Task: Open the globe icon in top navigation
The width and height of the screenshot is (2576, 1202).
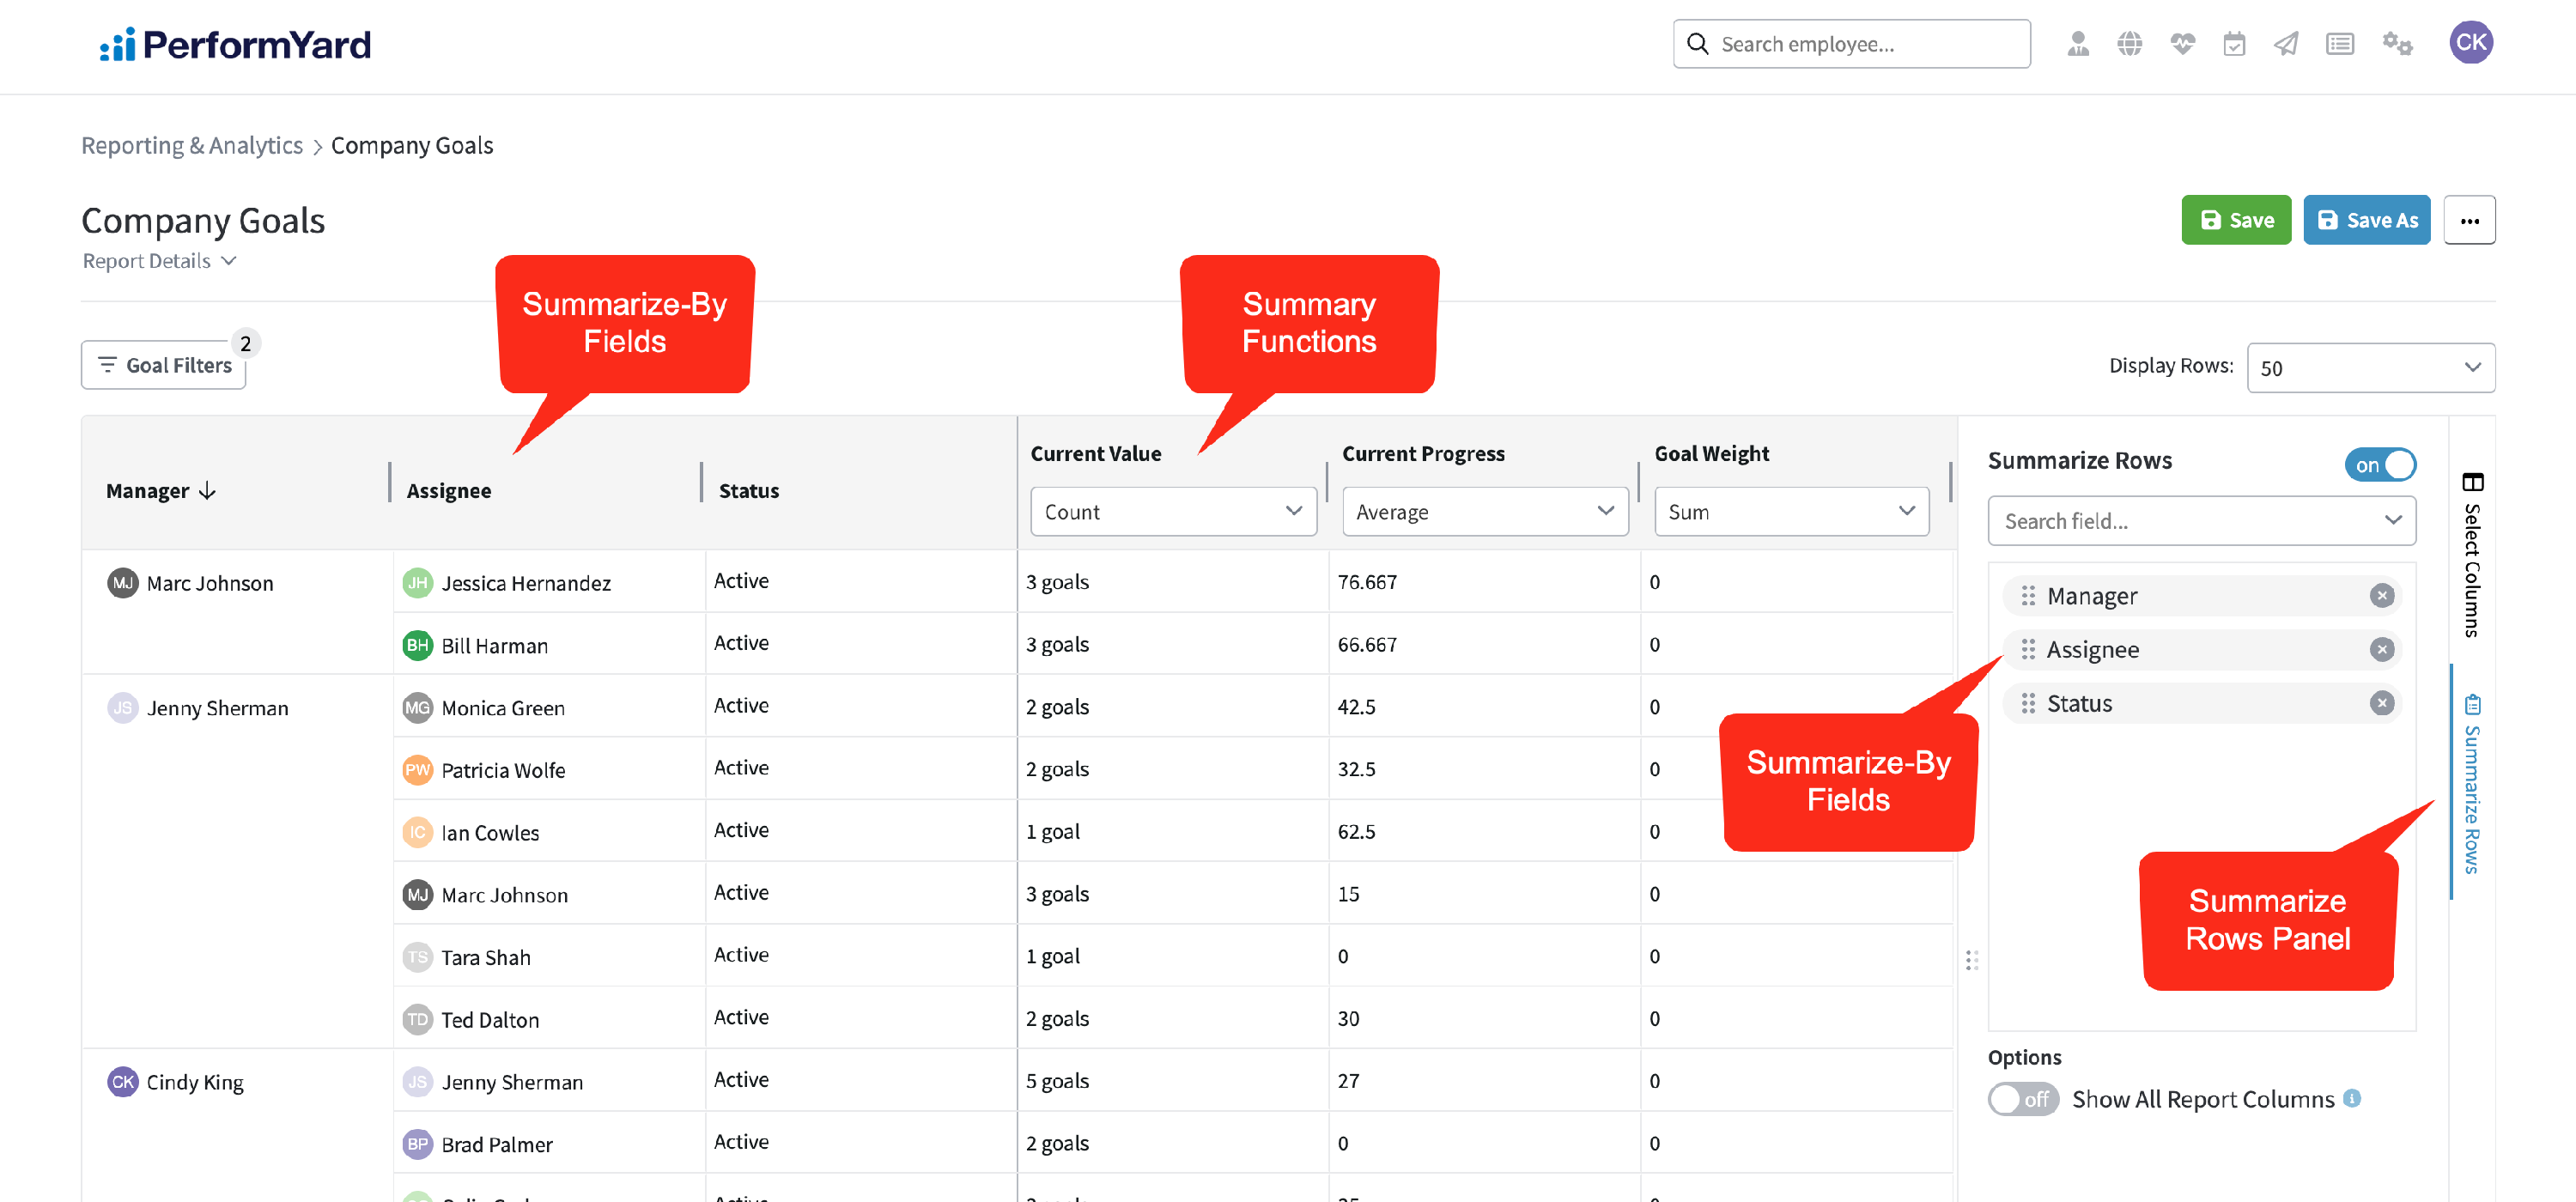Action: 2130,44
